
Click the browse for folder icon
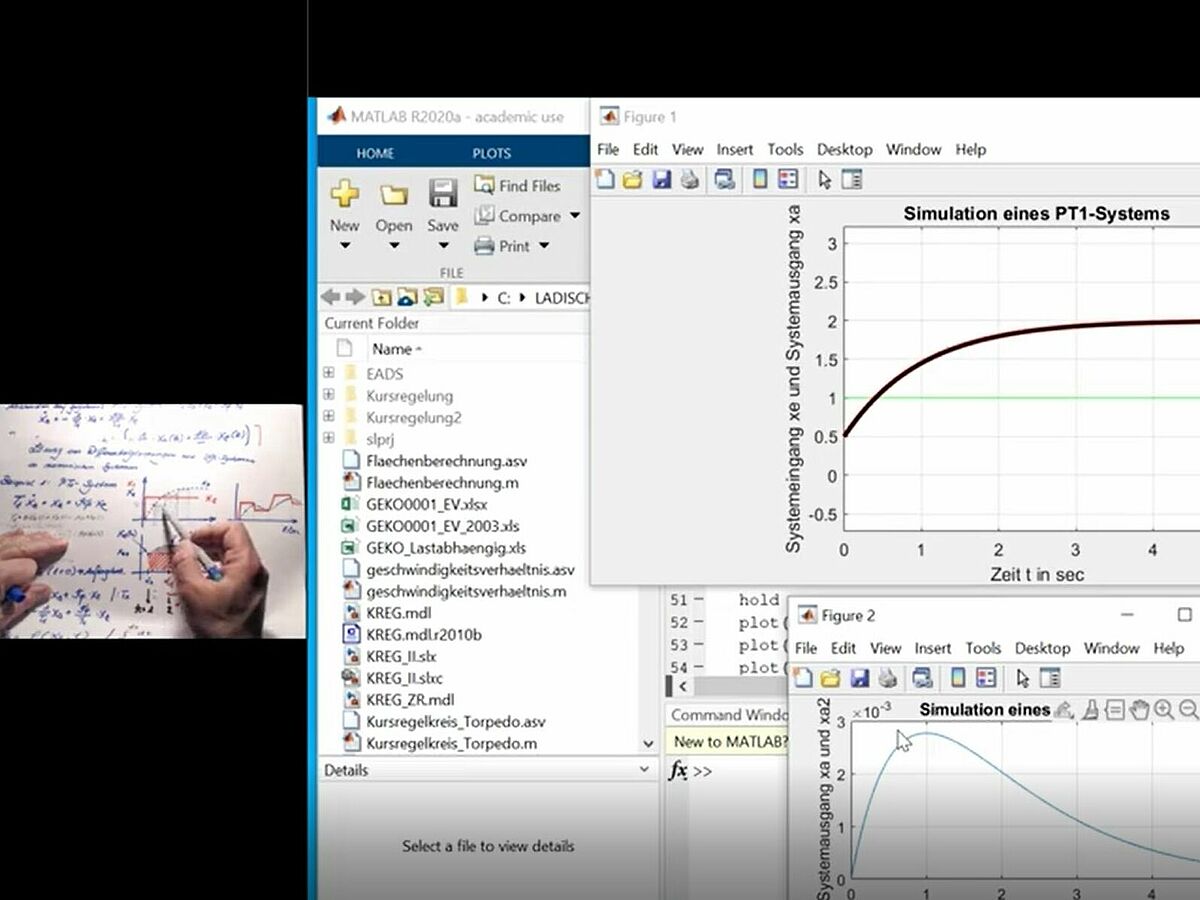point(433,297)
